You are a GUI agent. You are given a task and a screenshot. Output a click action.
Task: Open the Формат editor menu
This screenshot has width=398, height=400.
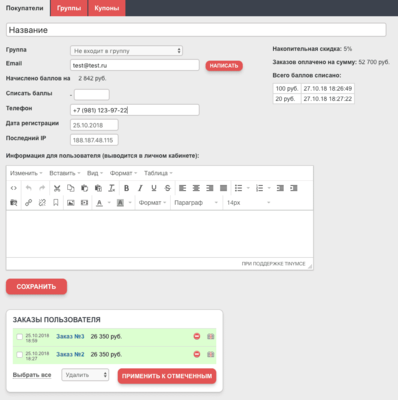[123, 173]
